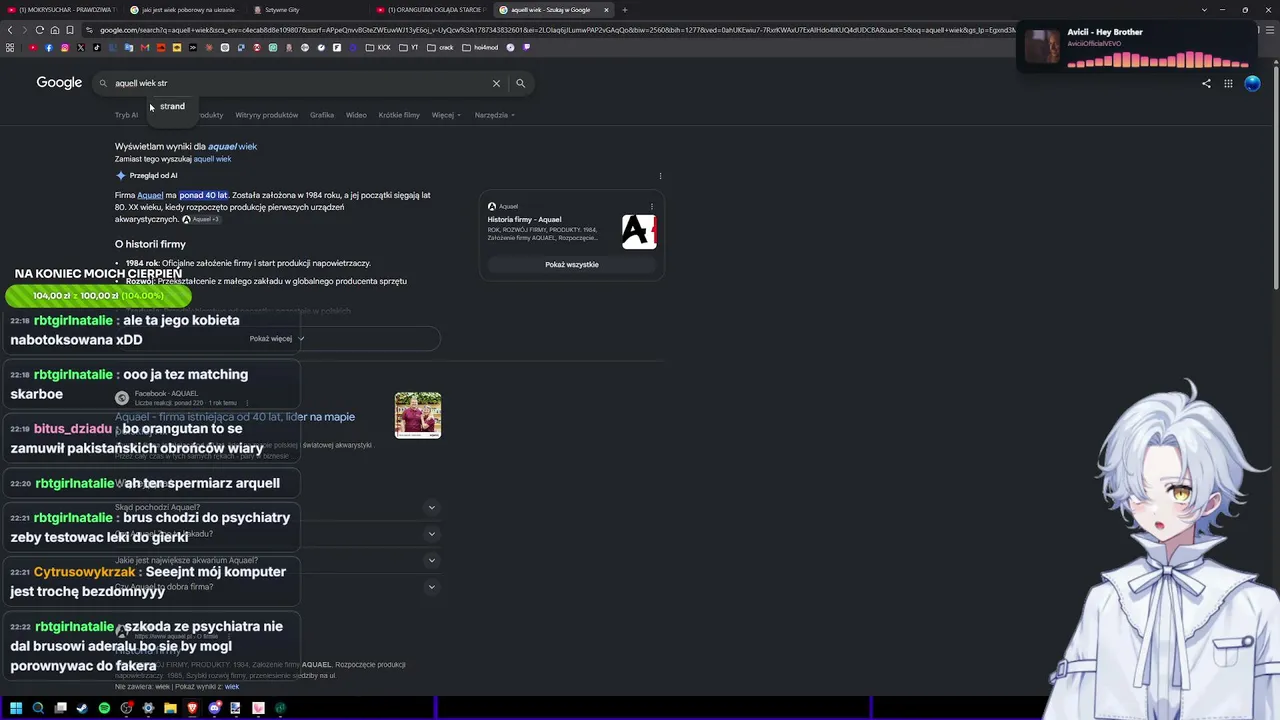Click the Google logo
This screenshot has height=720, width=1280.
click(x=59, y=83)
